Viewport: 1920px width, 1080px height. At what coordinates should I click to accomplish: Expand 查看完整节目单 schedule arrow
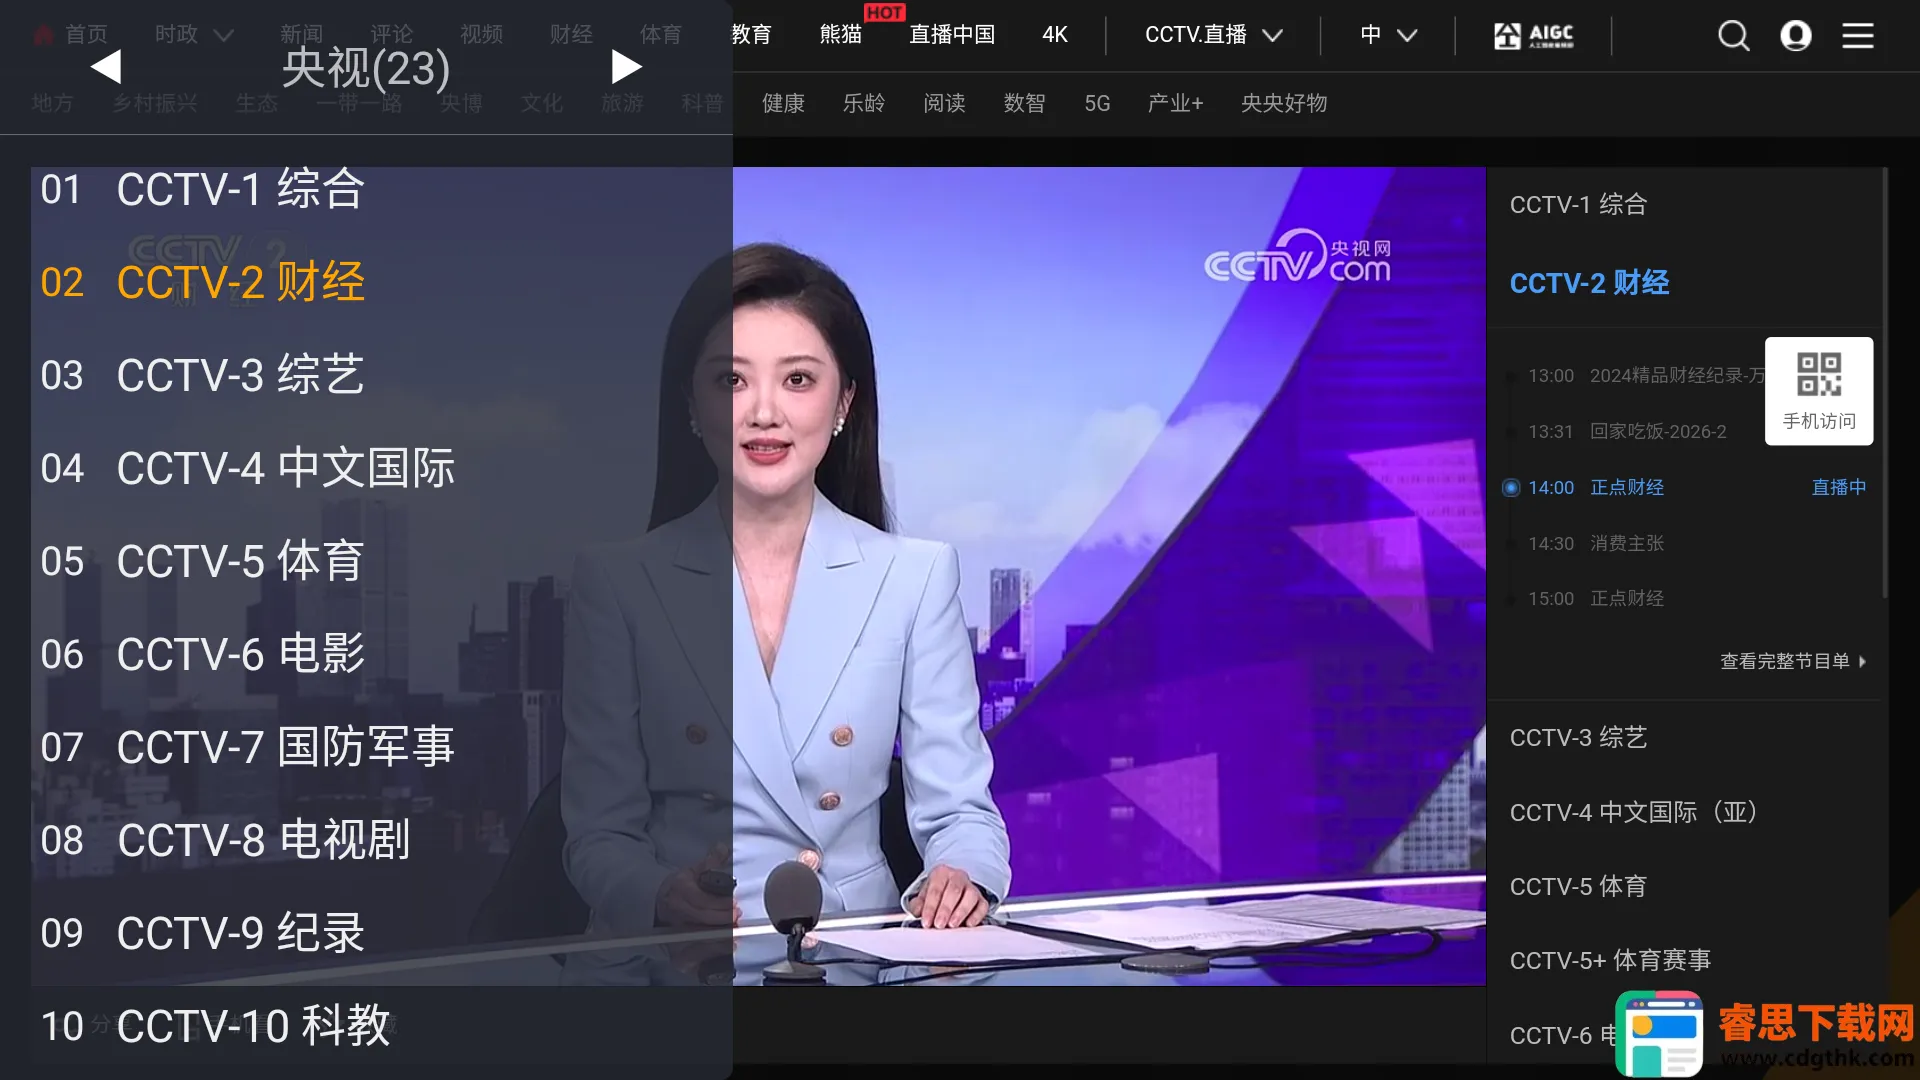(1864, 661)
